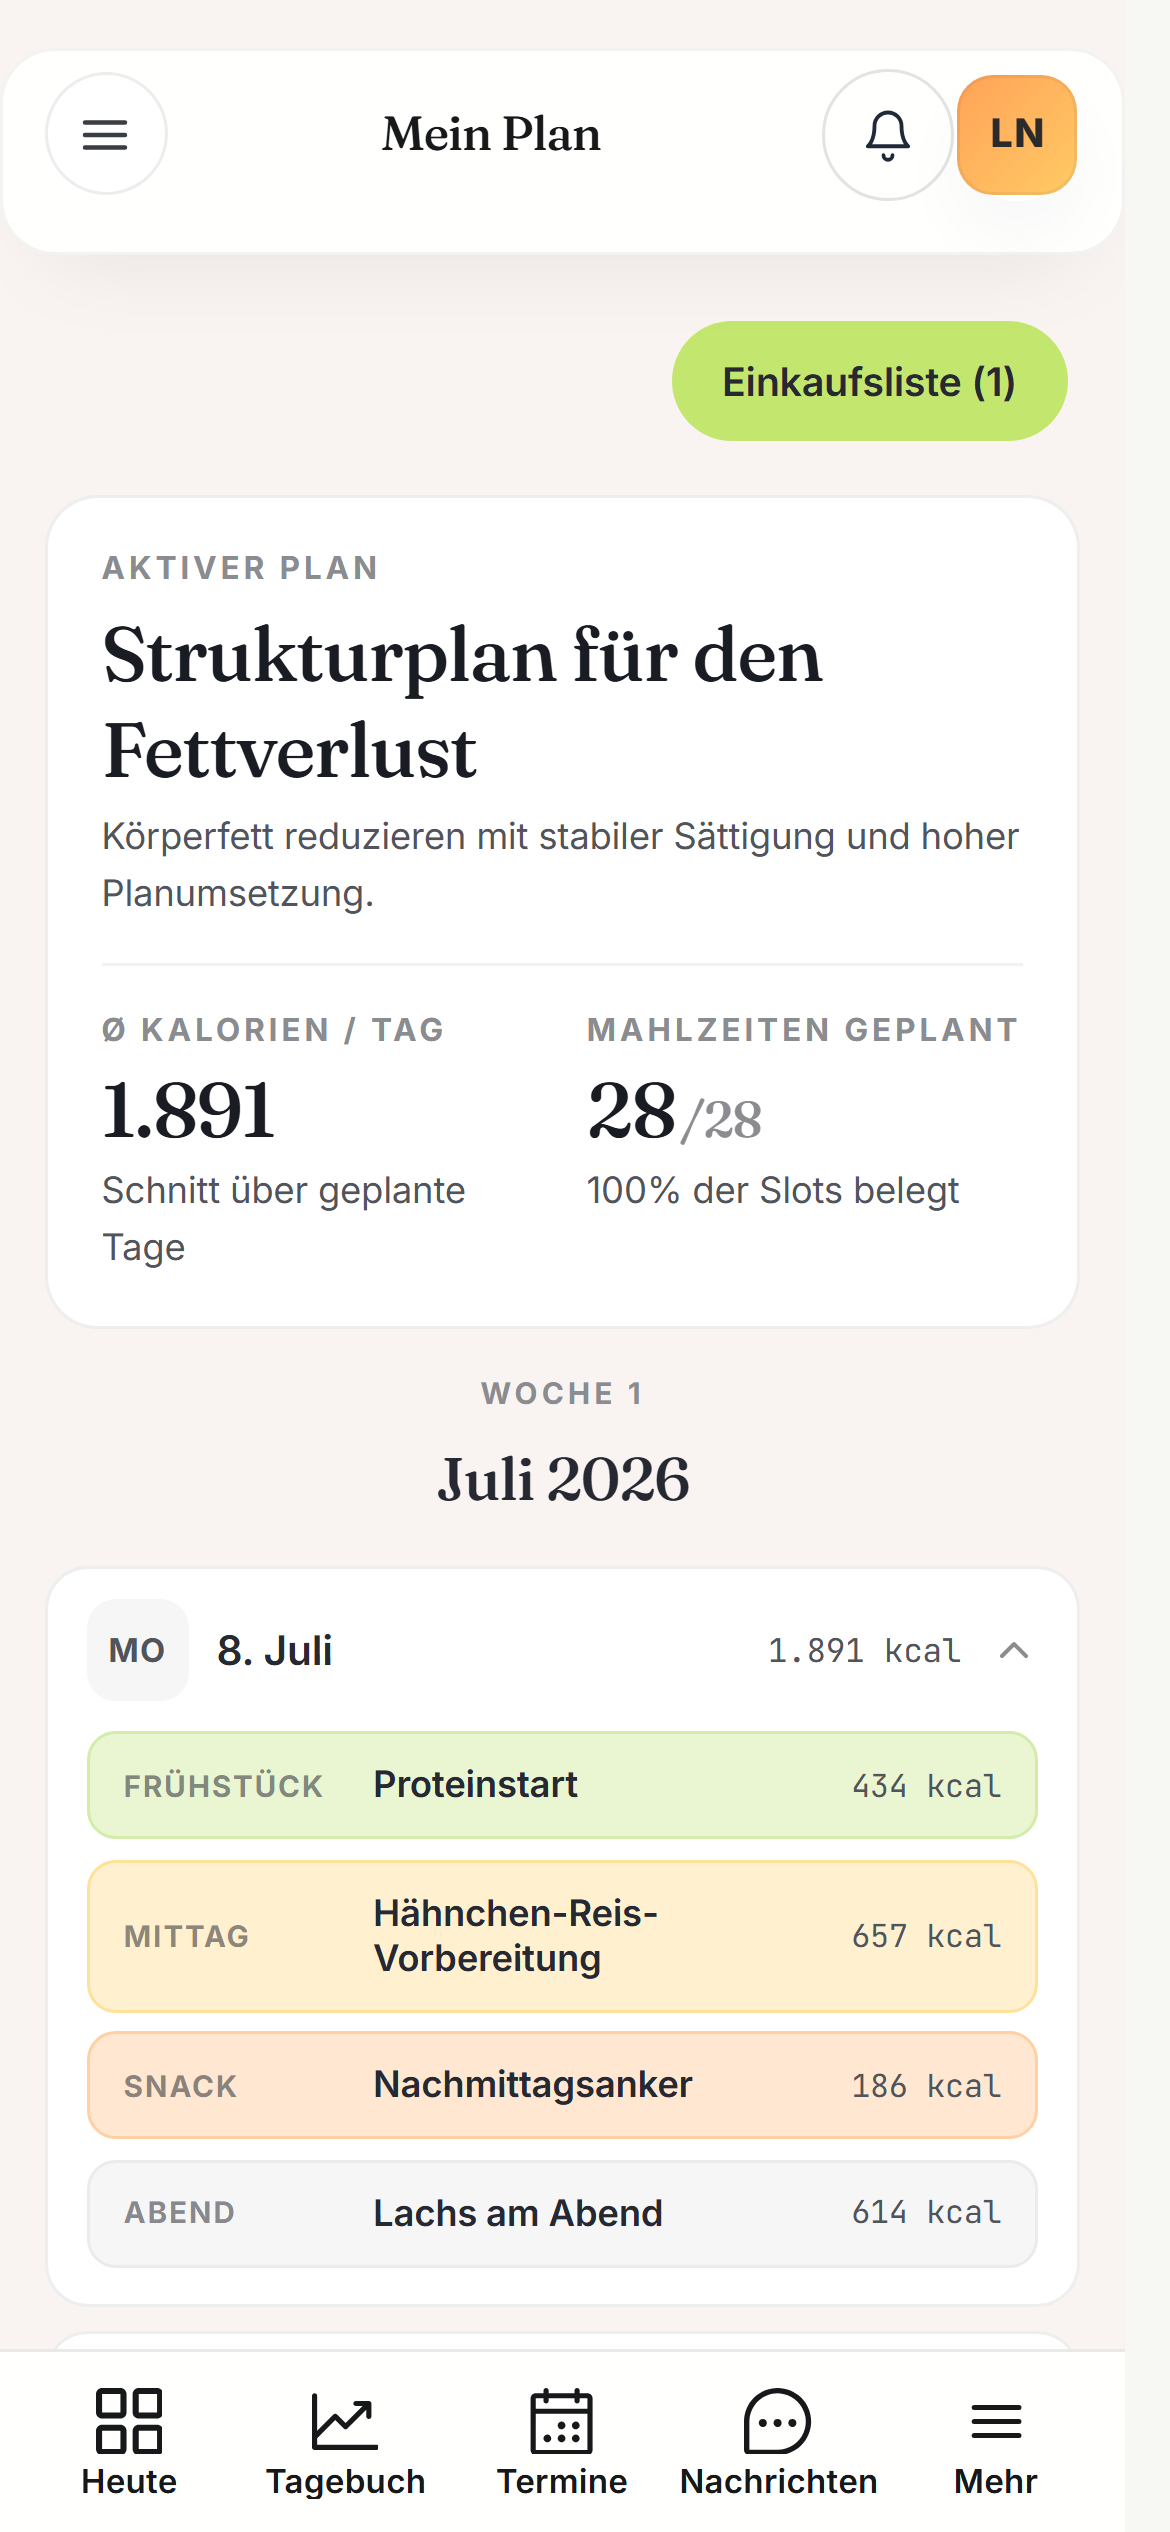The image size is (1170, 2532).
Task: Open the LN profile avatar
Action: (x=1017, y=134)
